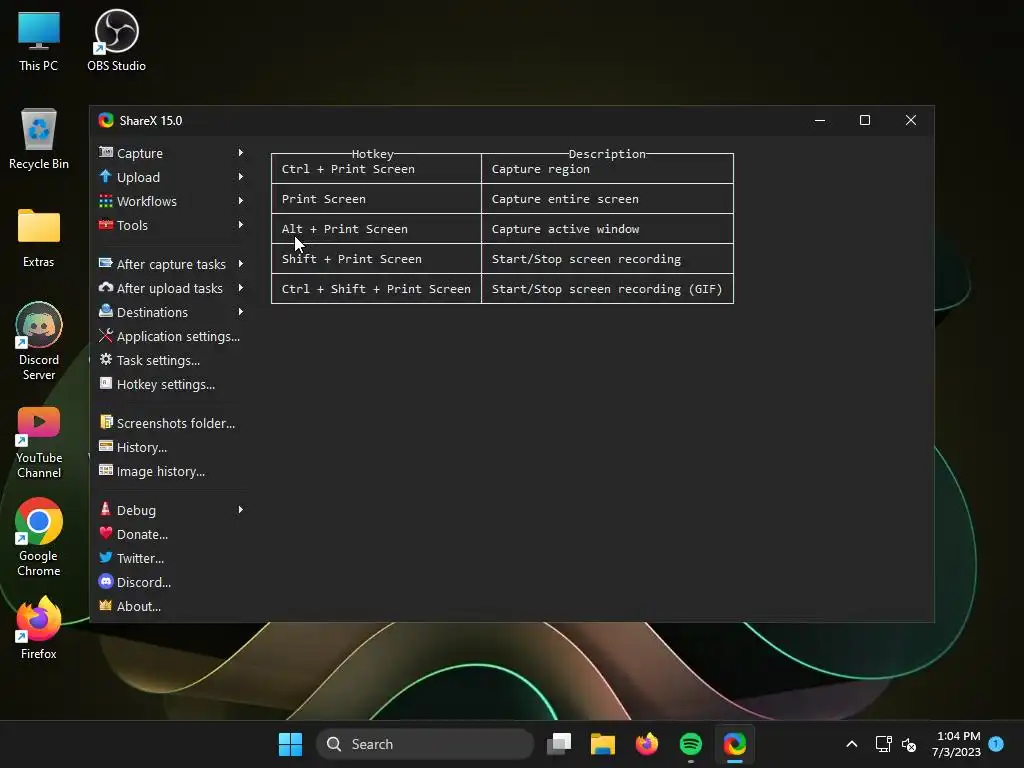This screenshot has height=768, width=1024.
Task: Expand the Upload submenu arrow
Action: (240, 176)
